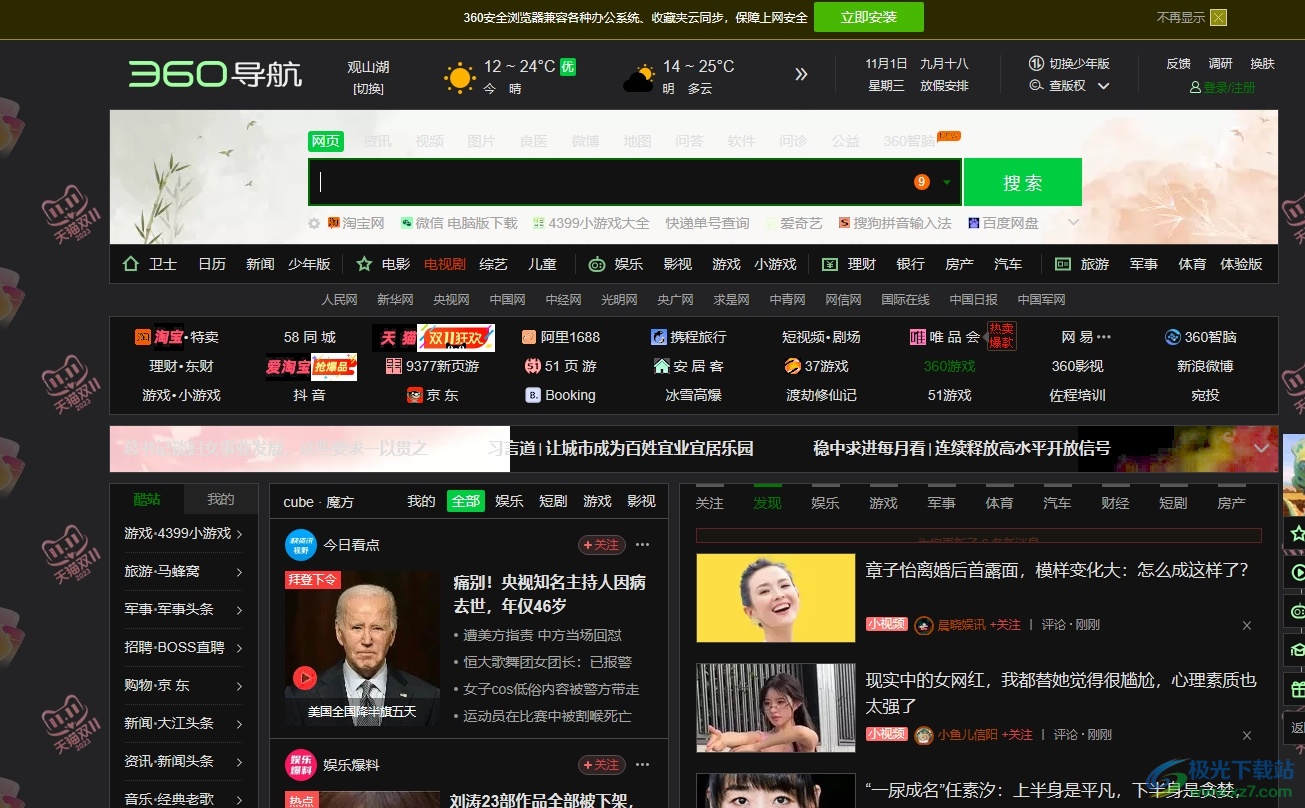Click 不再显示 on top banner
This screenshot has width=1305, height=808.
pos(1181,17)
